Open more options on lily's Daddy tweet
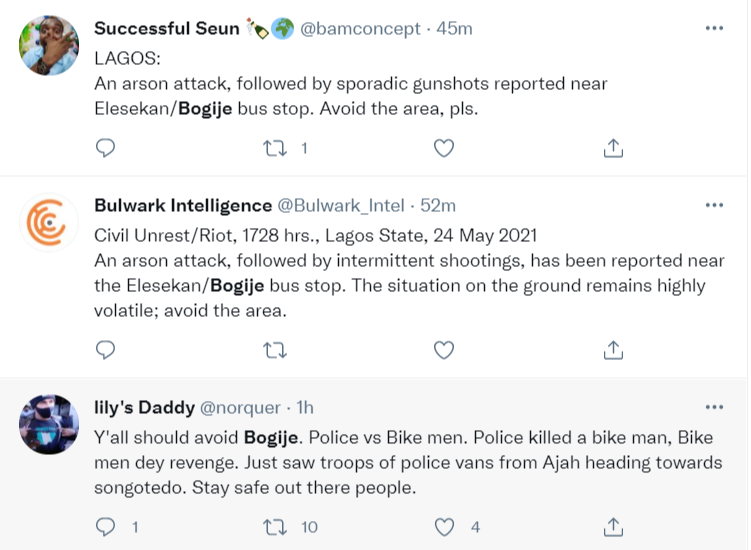The width and height of the screenshot is (751, 550). coord(714,408)
